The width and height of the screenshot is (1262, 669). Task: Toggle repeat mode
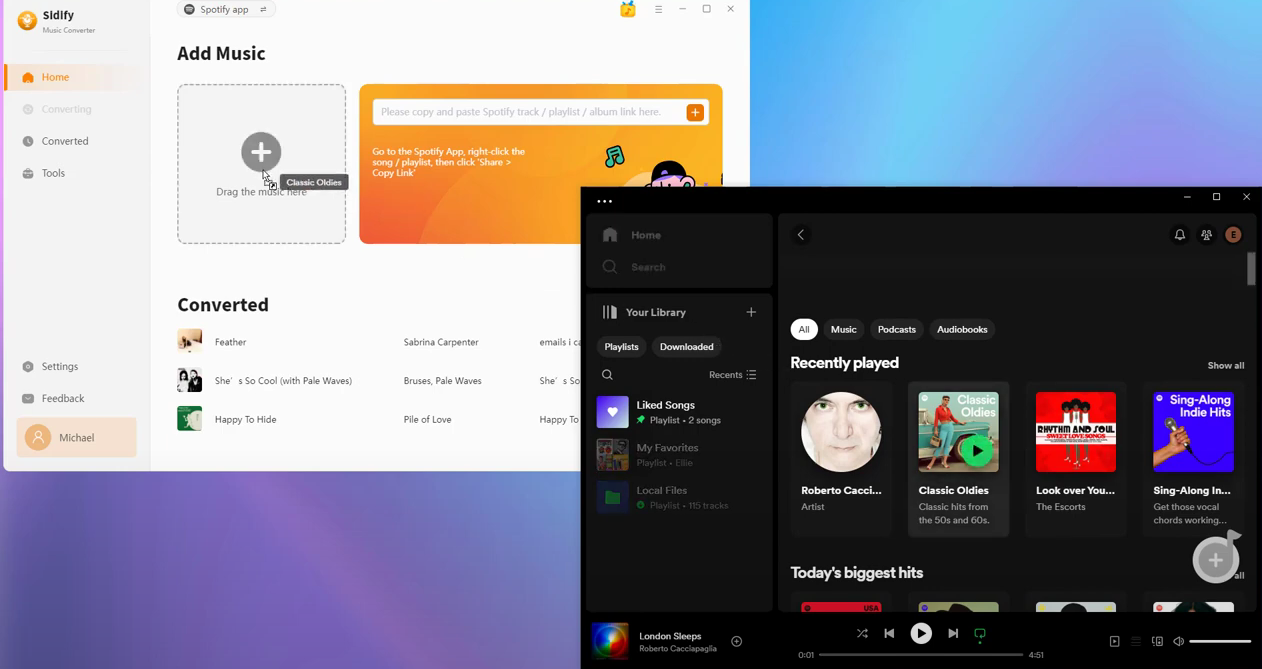click(x=980, y=634)
